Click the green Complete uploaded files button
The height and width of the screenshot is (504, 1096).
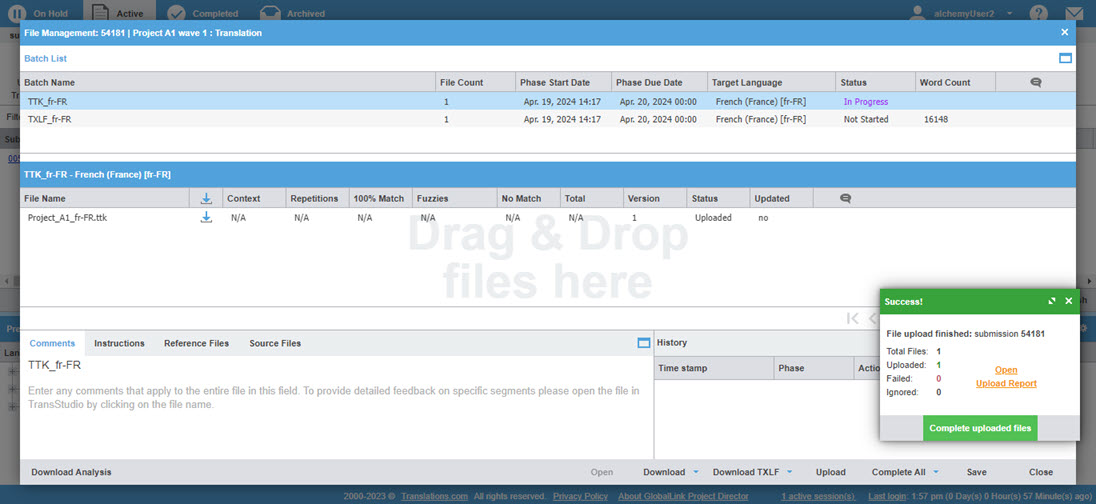980,428
